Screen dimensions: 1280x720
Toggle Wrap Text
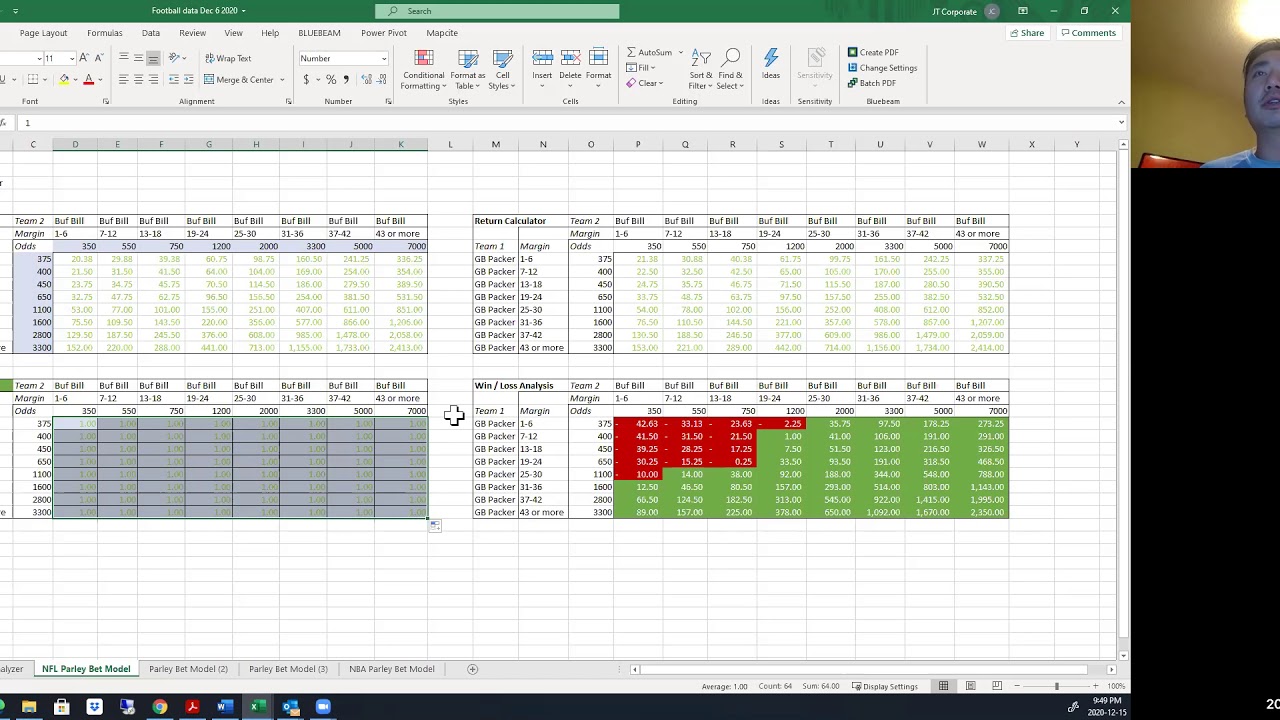coord(228,58)
